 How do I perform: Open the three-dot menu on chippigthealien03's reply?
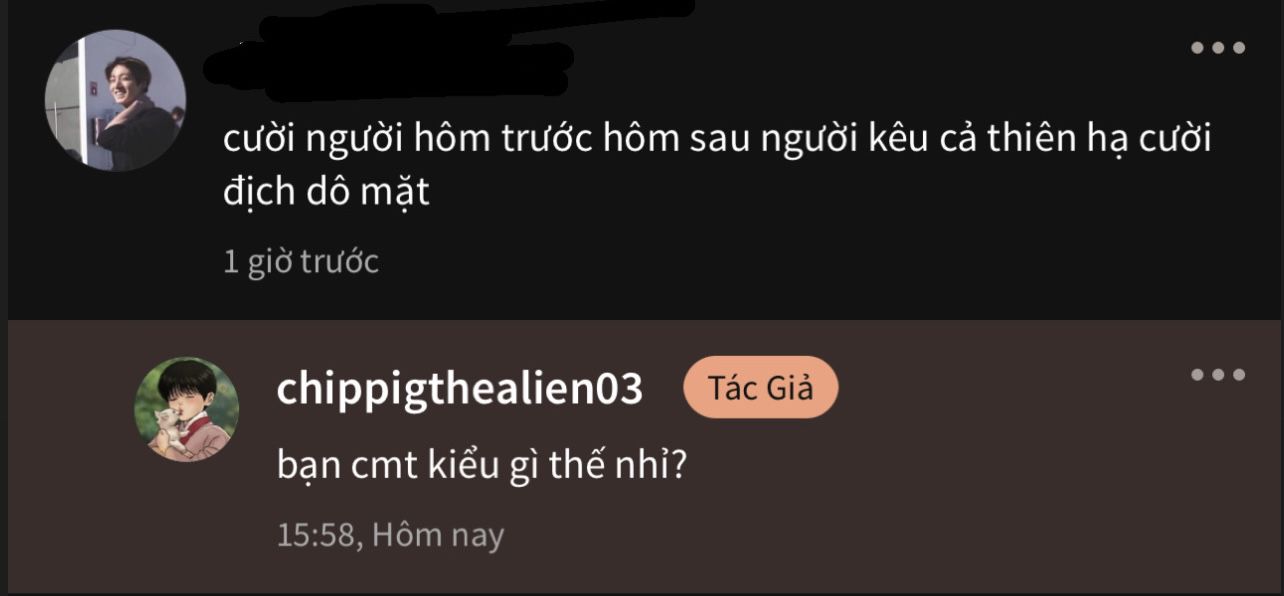(1217, 375)
